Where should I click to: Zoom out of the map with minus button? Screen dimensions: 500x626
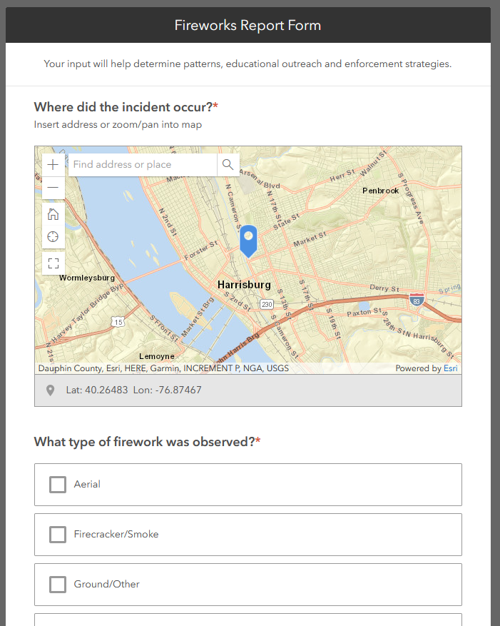(x=53, y=188)
